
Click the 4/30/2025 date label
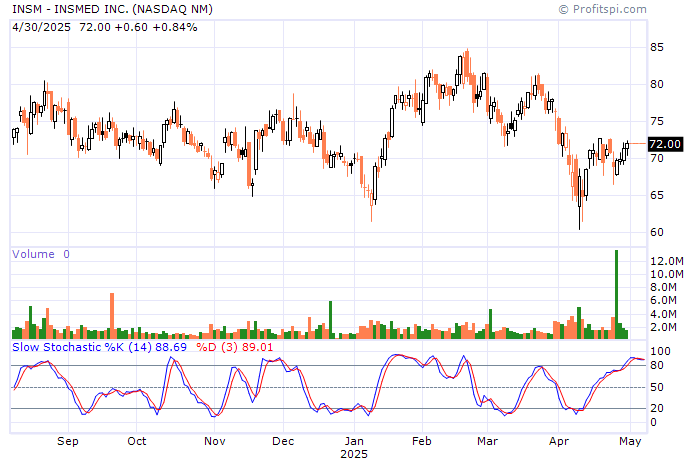tap(42, 27)
